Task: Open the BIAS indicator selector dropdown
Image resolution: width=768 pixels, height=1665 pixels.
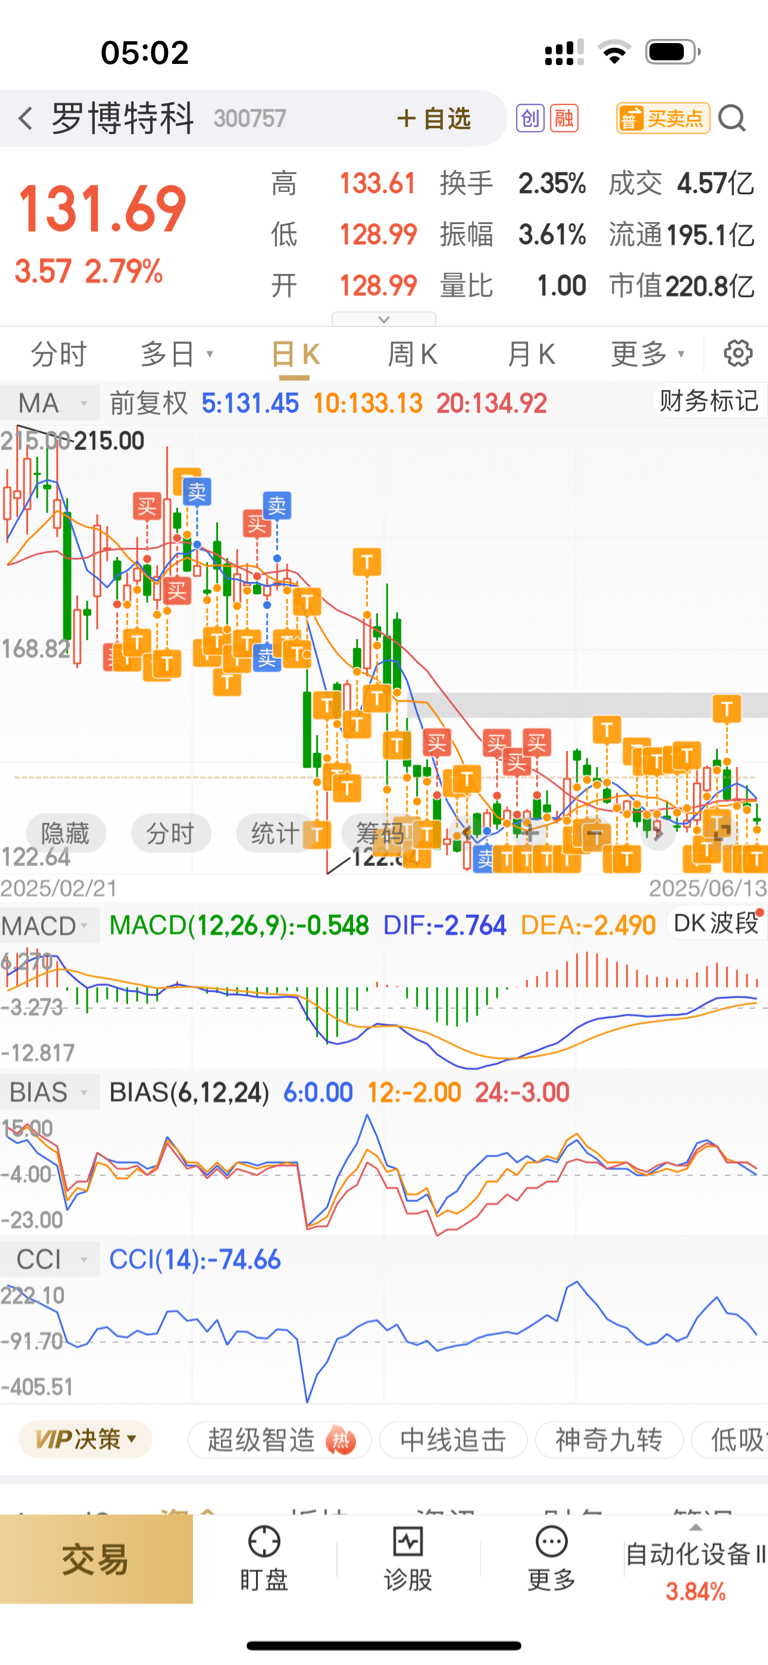Action: pos(48,1092)
